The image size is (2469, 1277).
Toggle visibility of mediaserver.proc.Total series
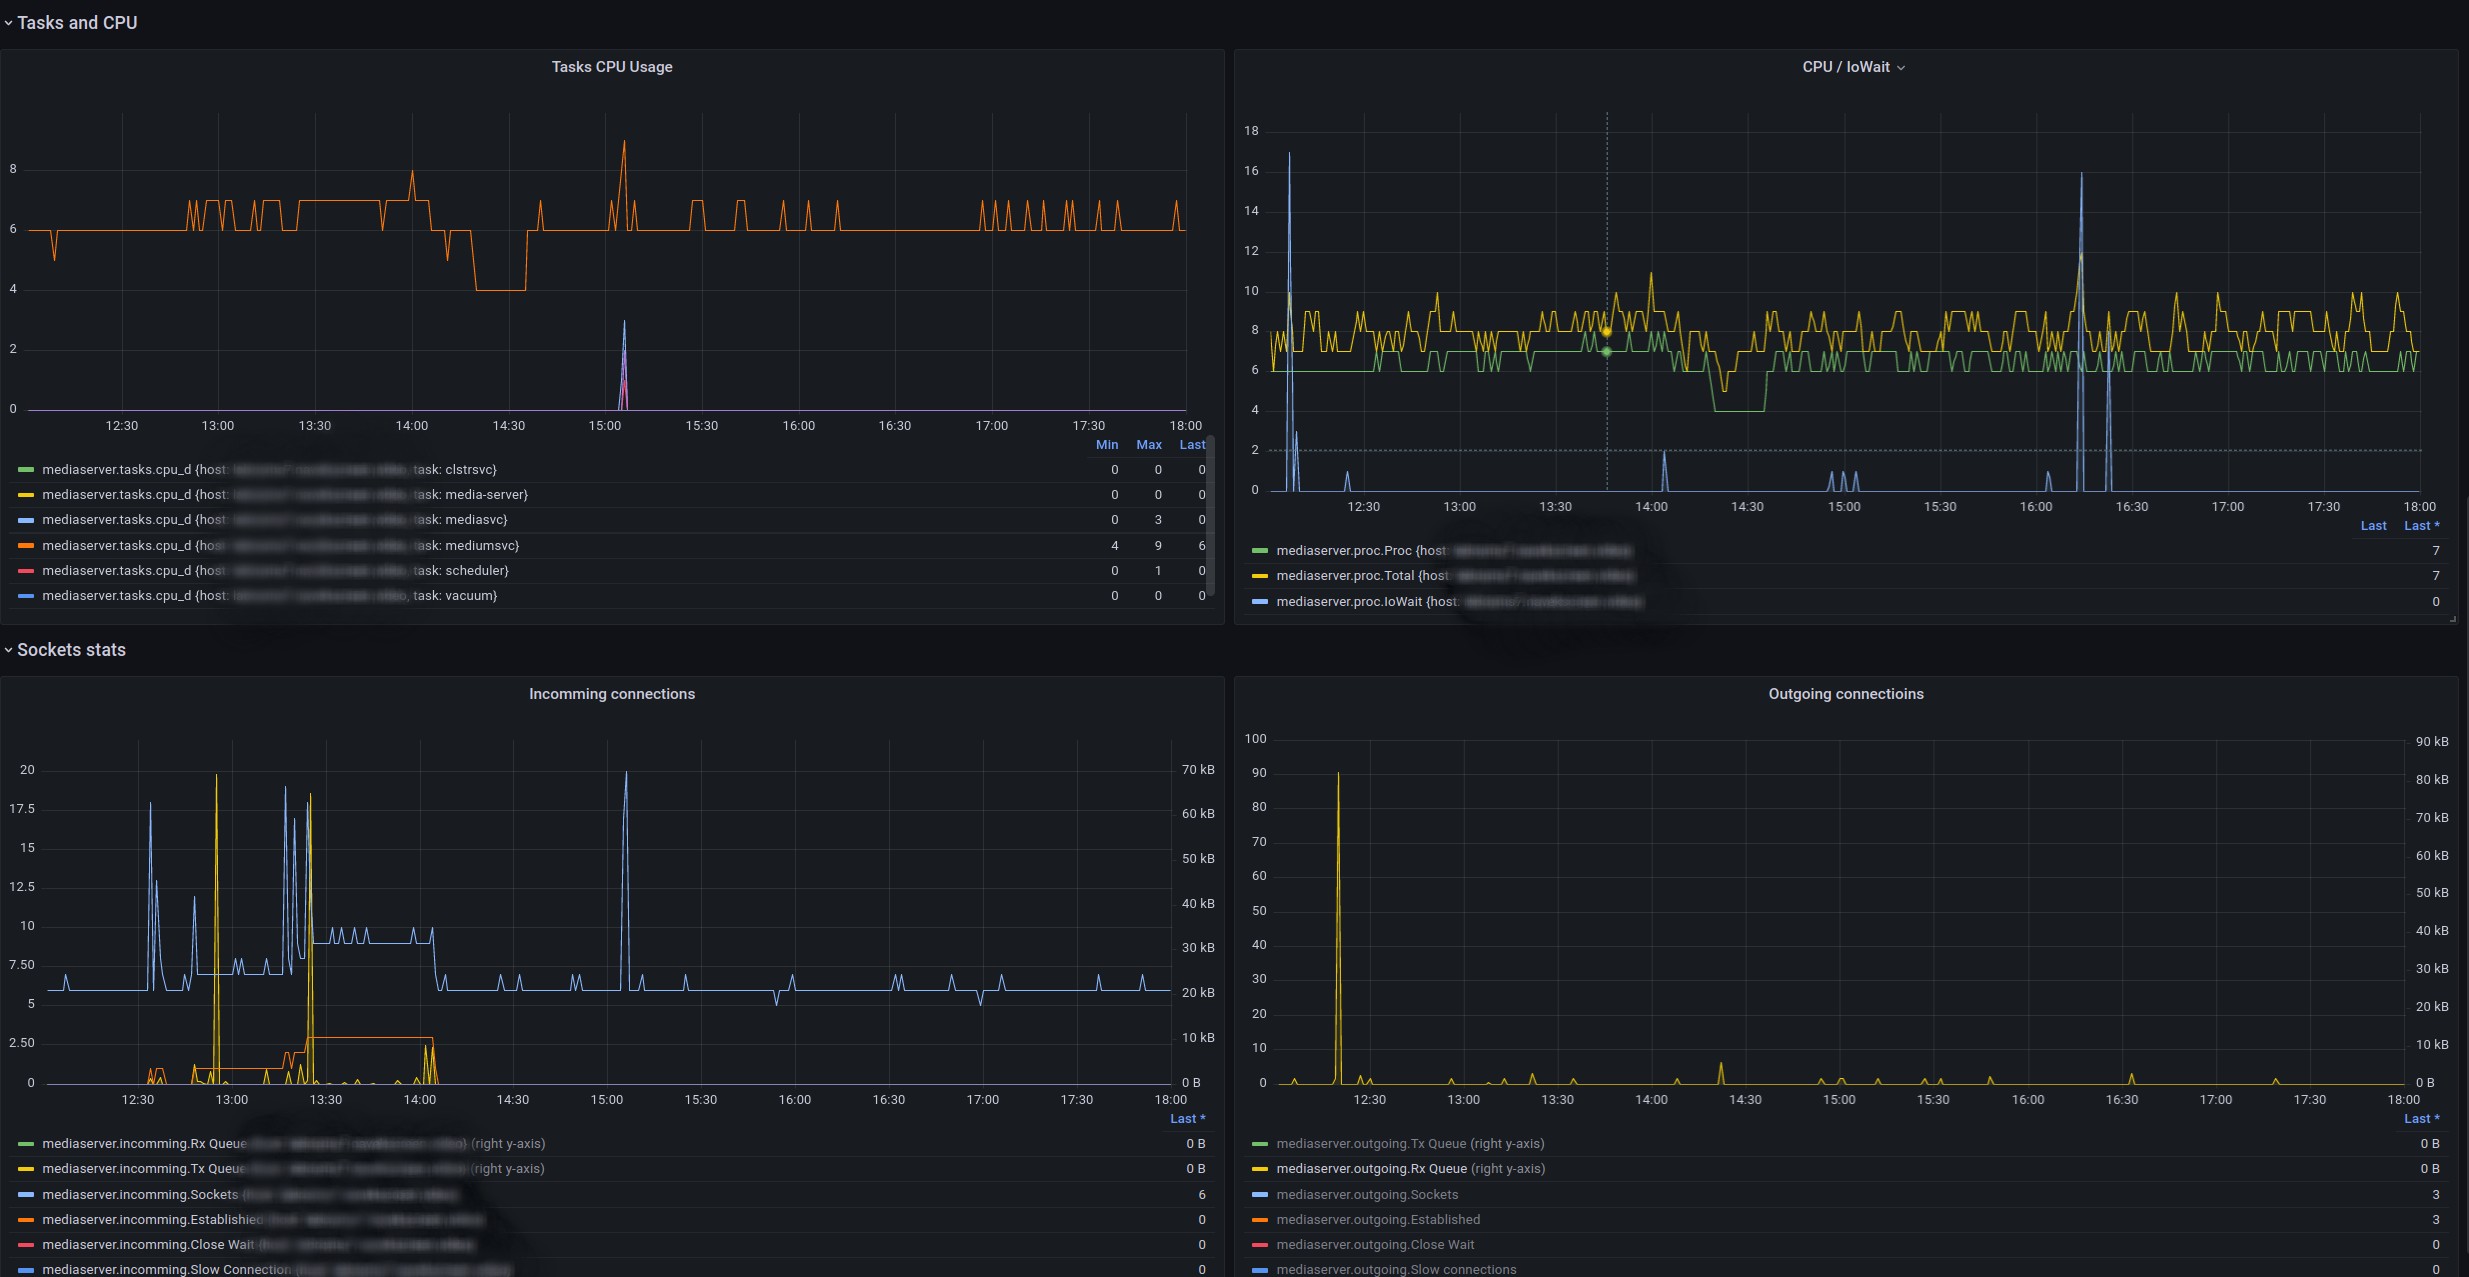[x=1345, y=576]
